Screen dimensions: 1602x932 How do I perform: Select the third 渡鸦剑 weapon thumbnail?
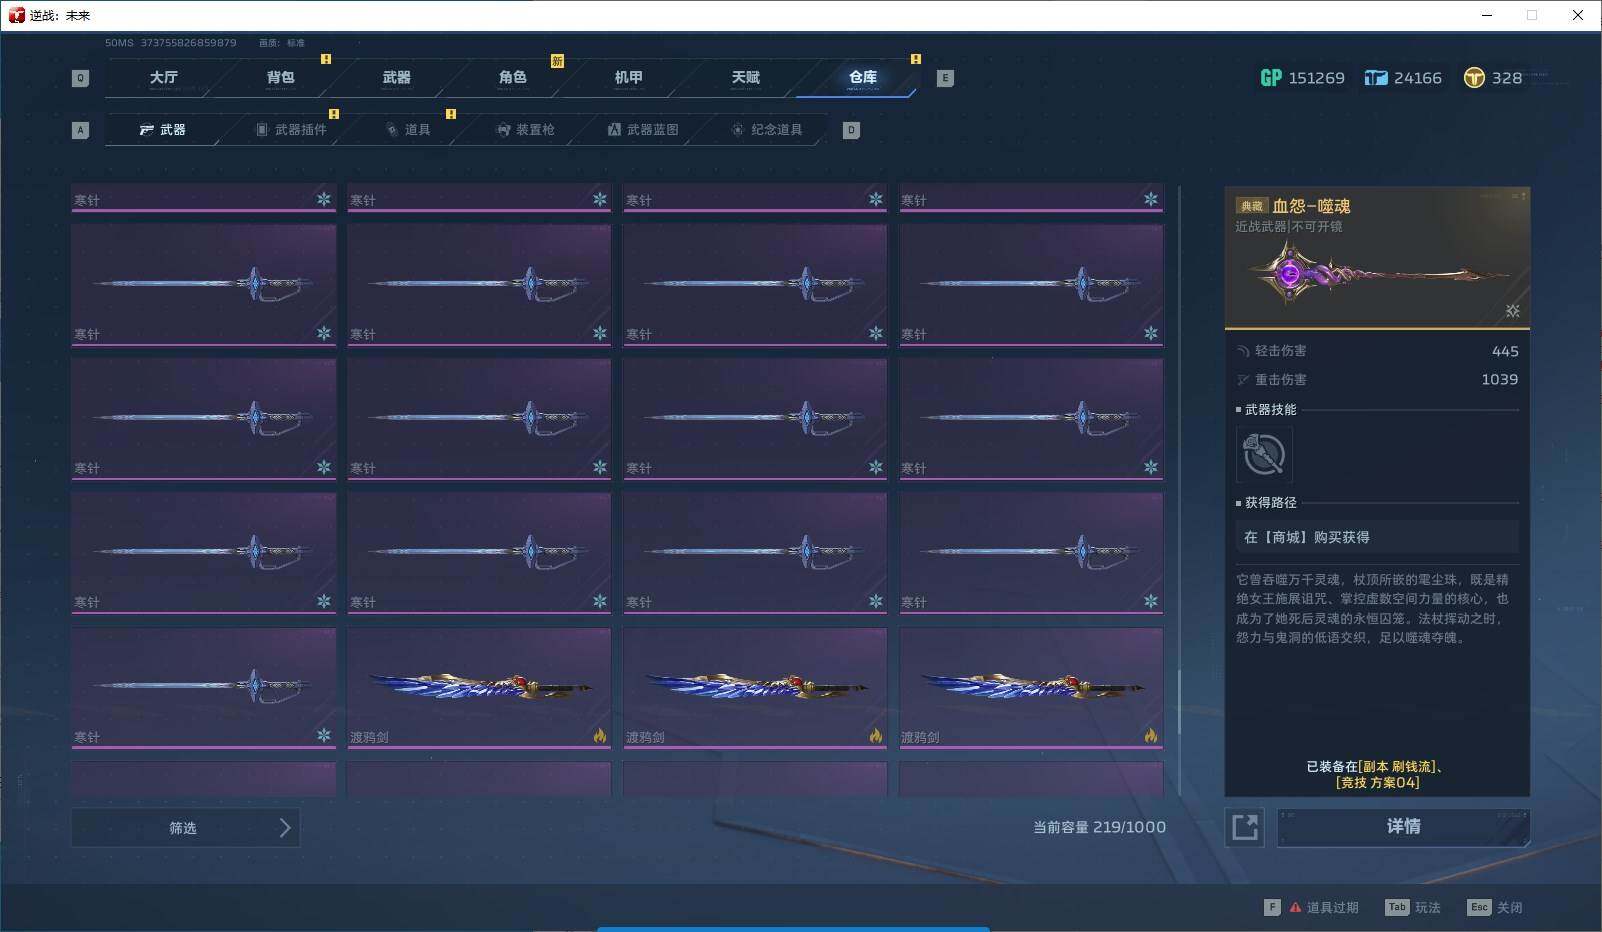(x=1031, y=688)
